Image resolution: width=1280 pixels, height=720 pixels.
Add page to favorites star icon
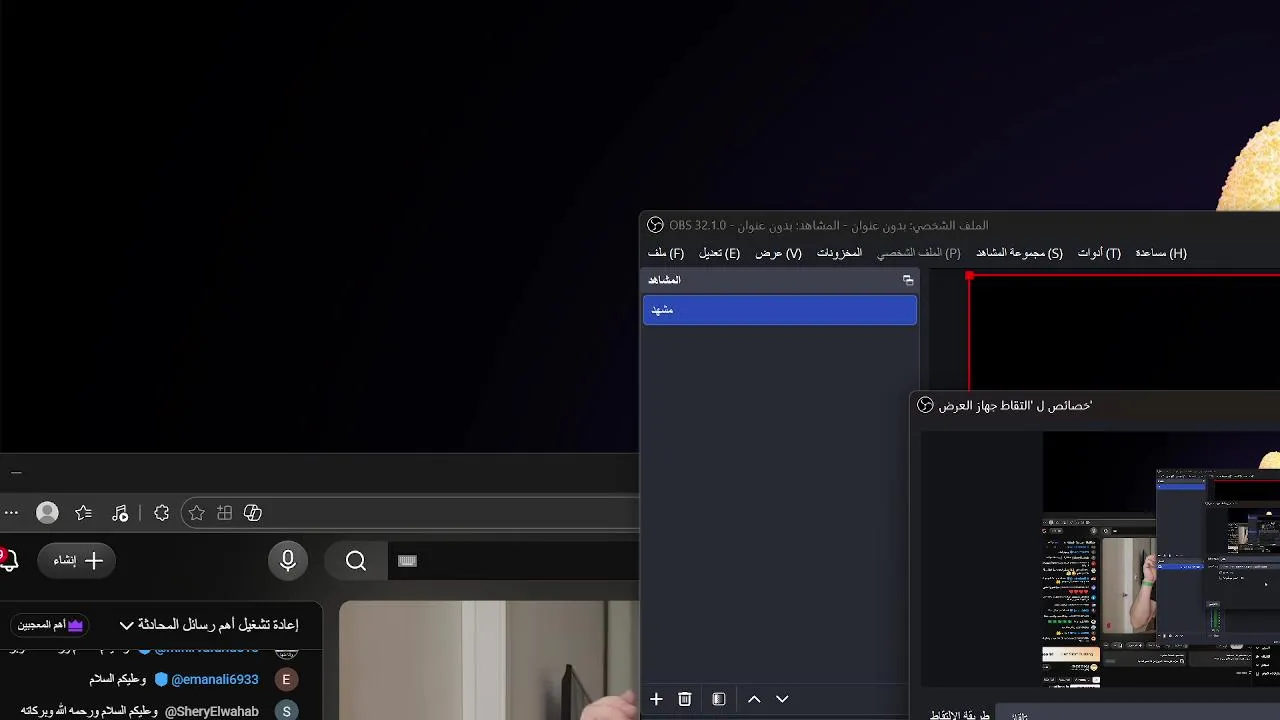[197, 513]
